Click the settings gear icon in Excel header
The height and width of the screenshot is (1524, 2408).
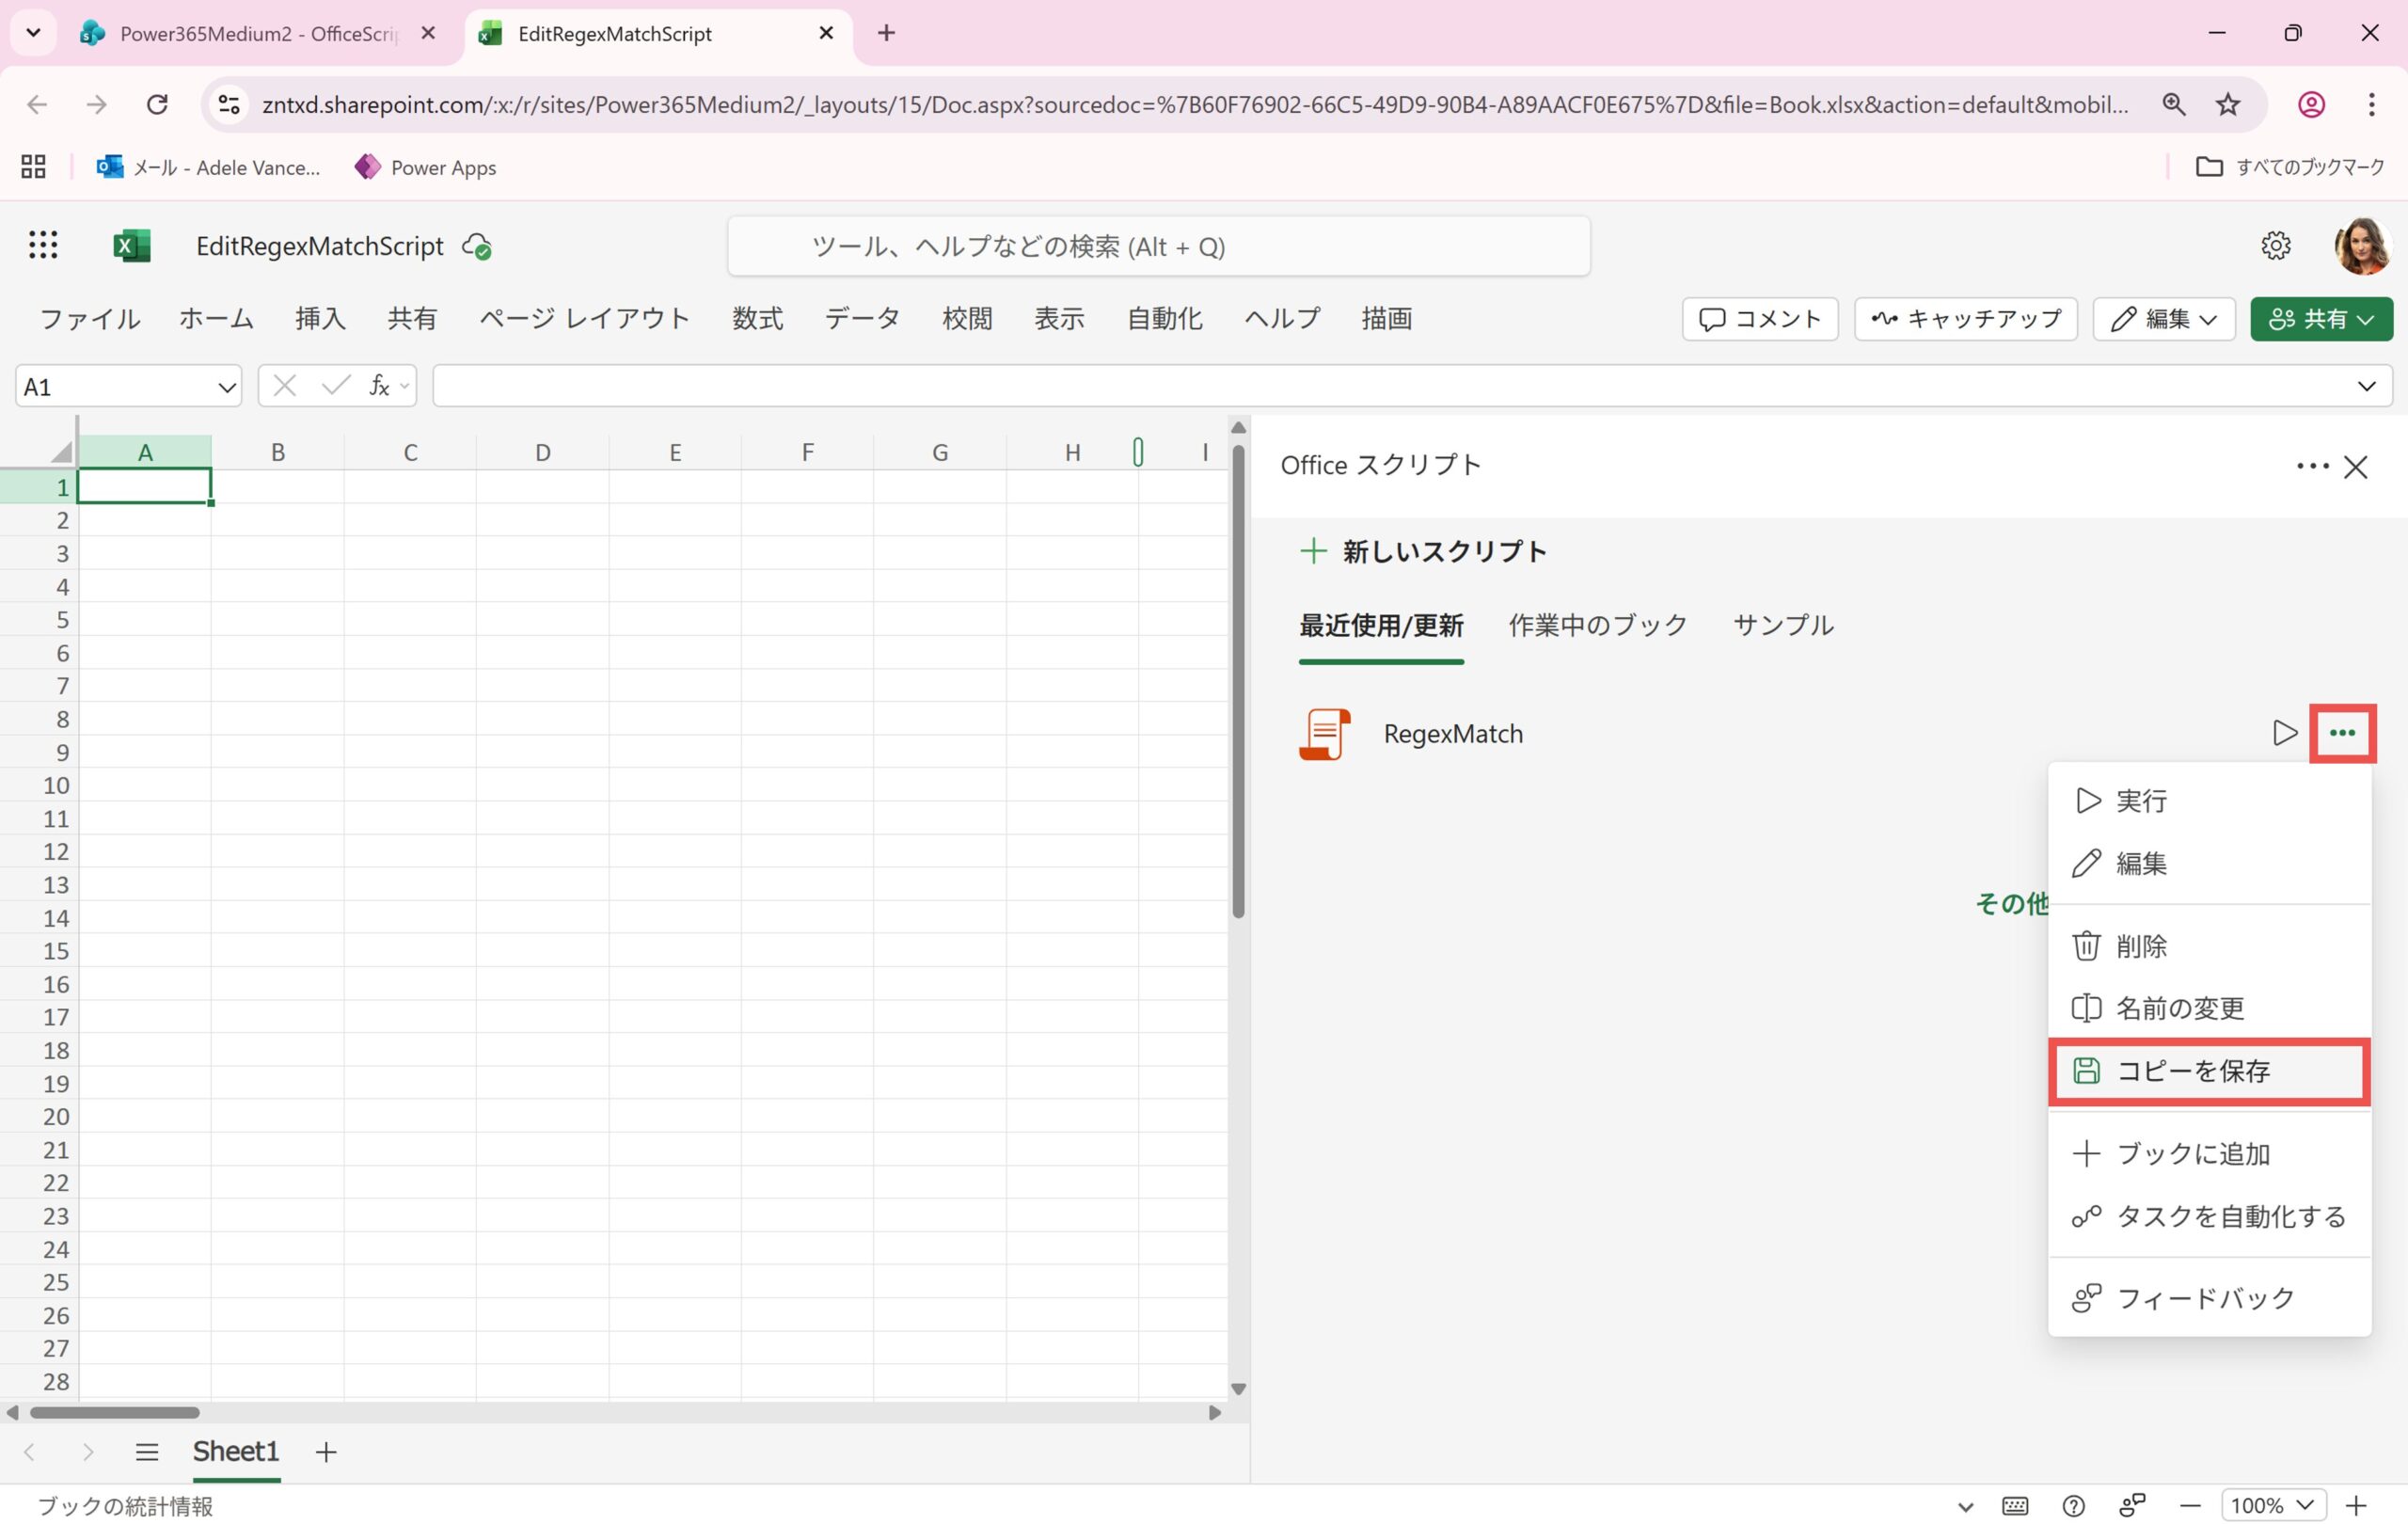pos(2276,245)
